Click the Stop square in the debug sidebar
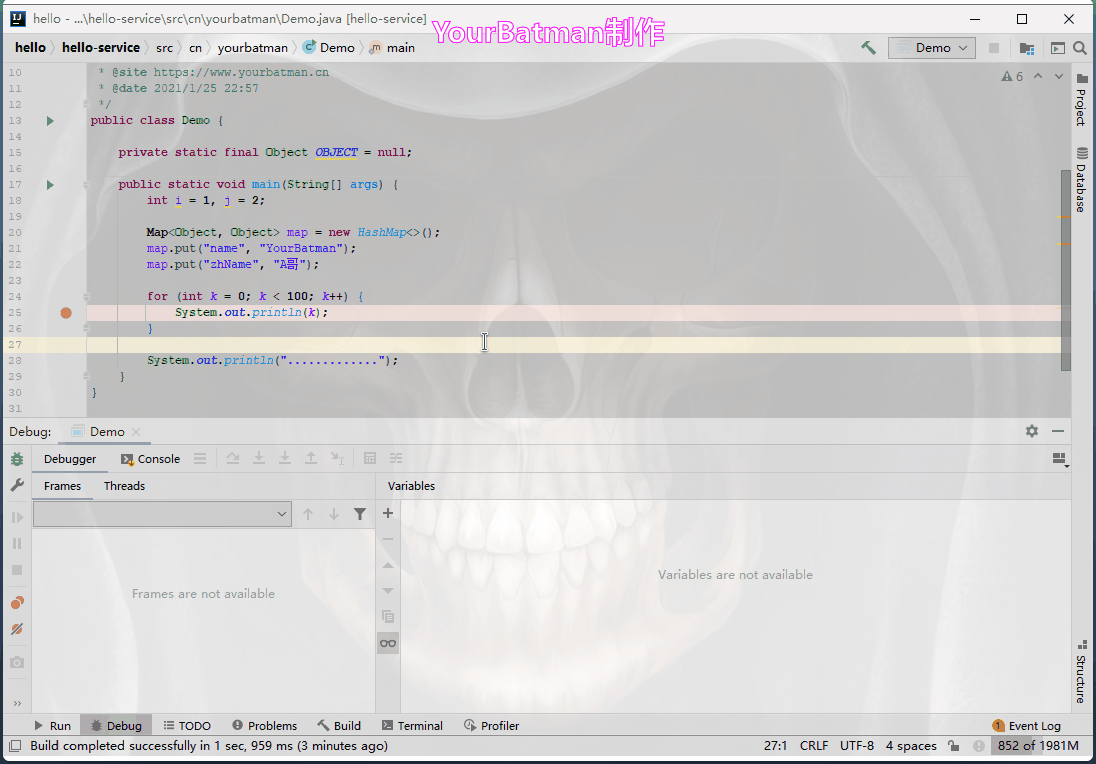Viewport: 1096px width, 764px height. coord(17,570)
